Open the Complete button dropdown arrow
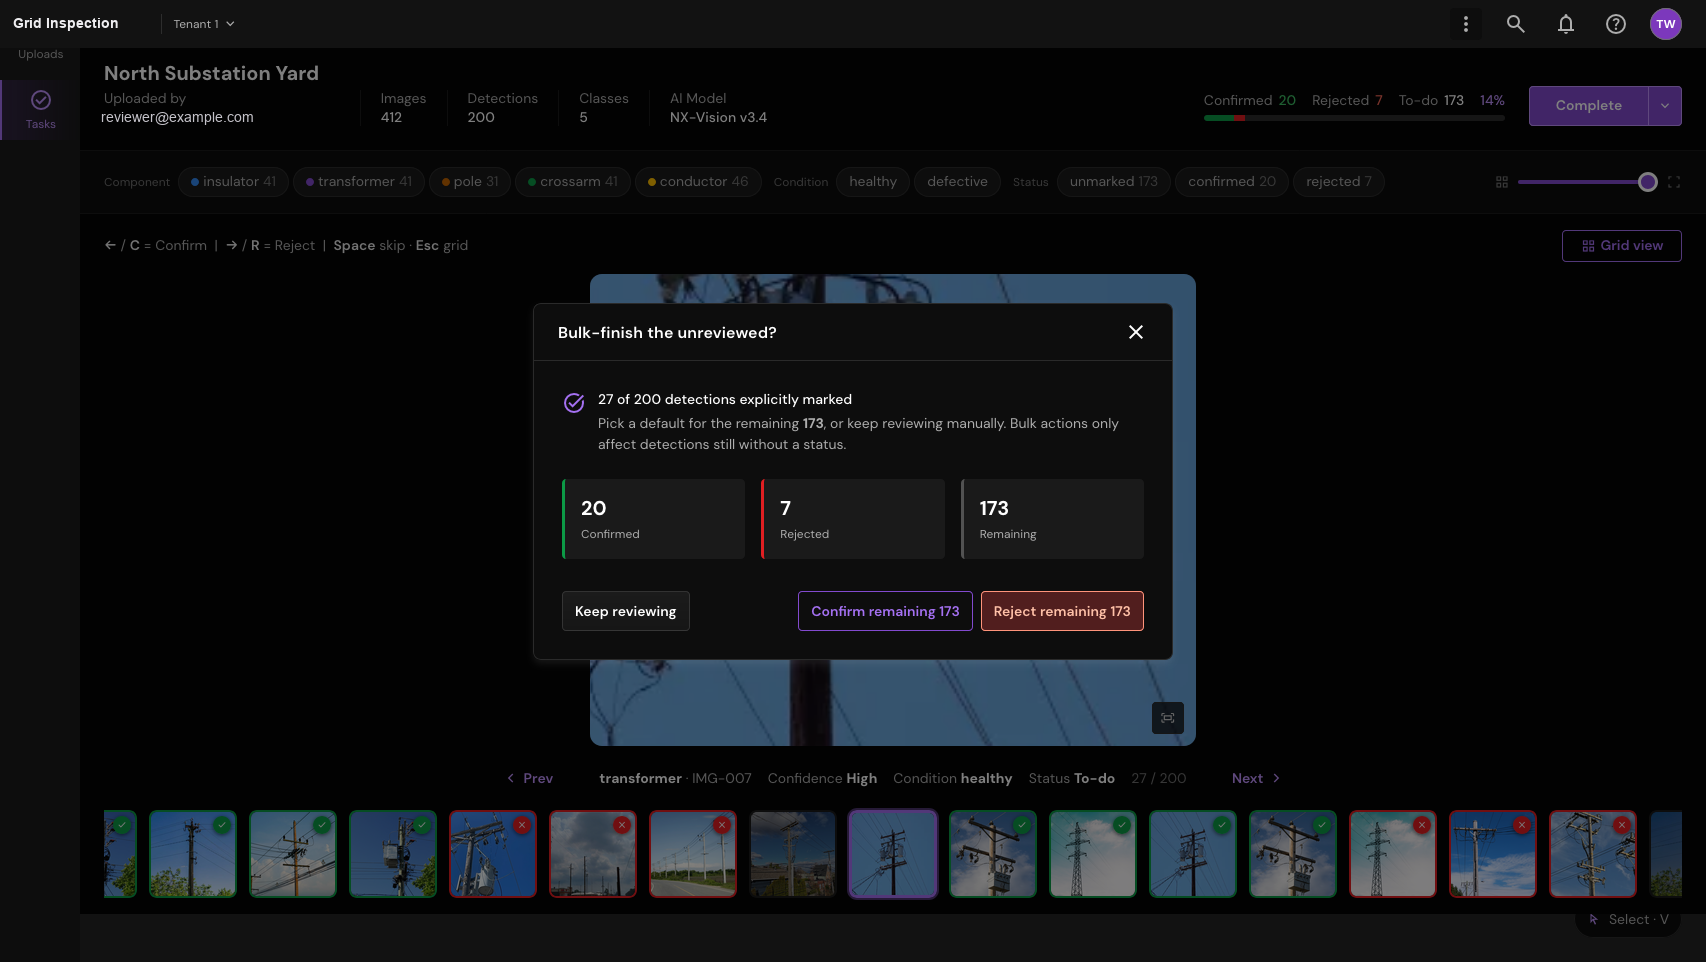The height and width of the screenshot is (962, 1706). 1665,106
